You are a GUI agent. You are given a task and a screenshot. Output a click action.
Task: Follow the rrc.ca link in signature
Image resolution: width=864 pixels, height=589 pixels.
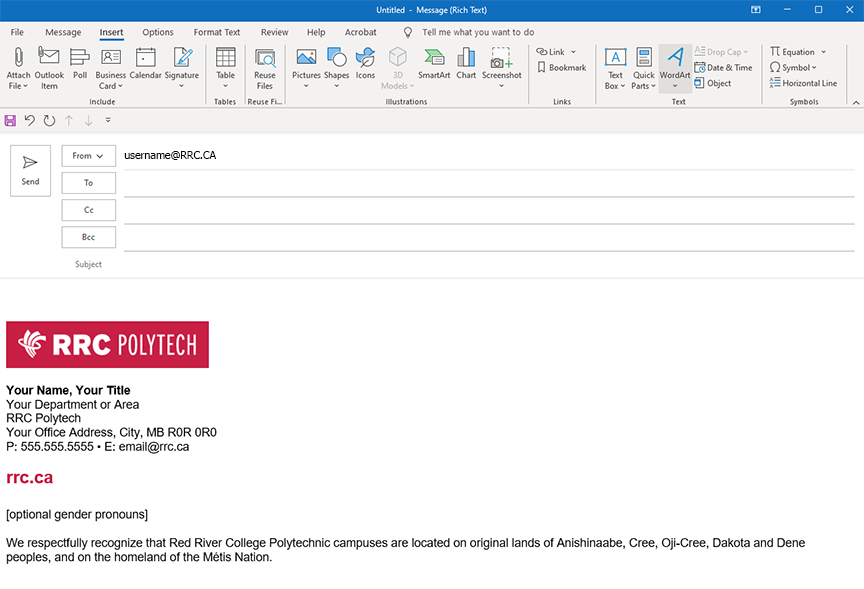[x=29, y=478]
